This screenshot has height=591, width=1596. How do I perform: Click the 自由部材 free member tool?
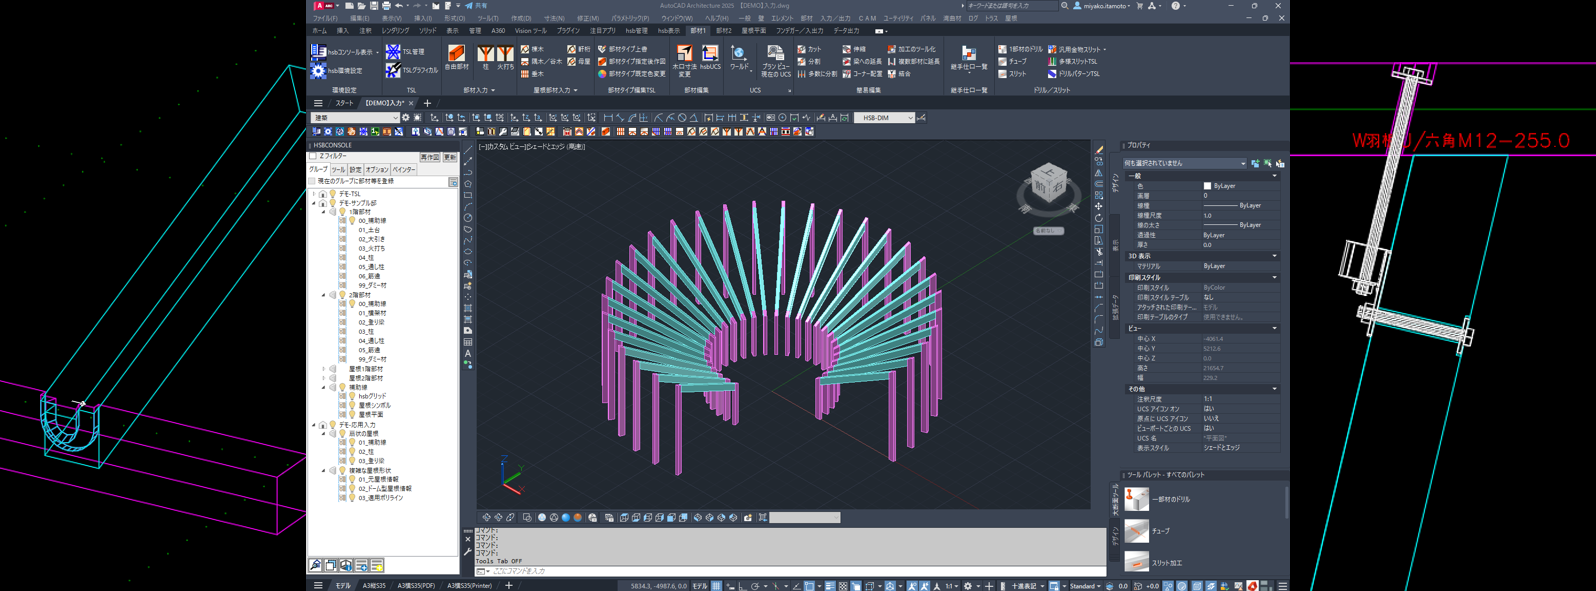pyautogui.click(x=456, y=58)
